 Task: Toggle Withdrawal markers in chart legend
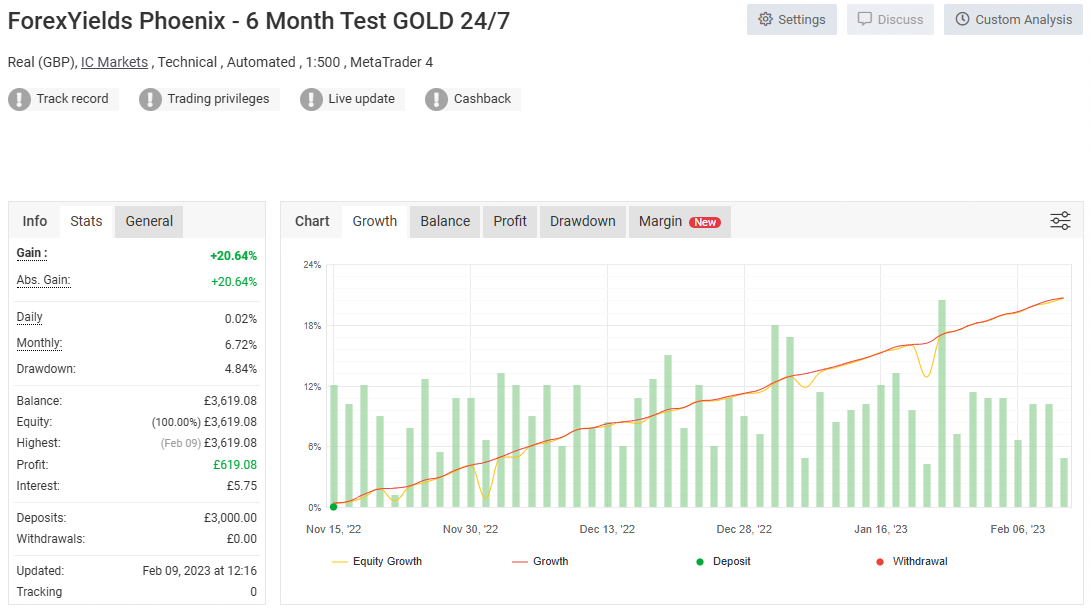click(x=911, y=562)
